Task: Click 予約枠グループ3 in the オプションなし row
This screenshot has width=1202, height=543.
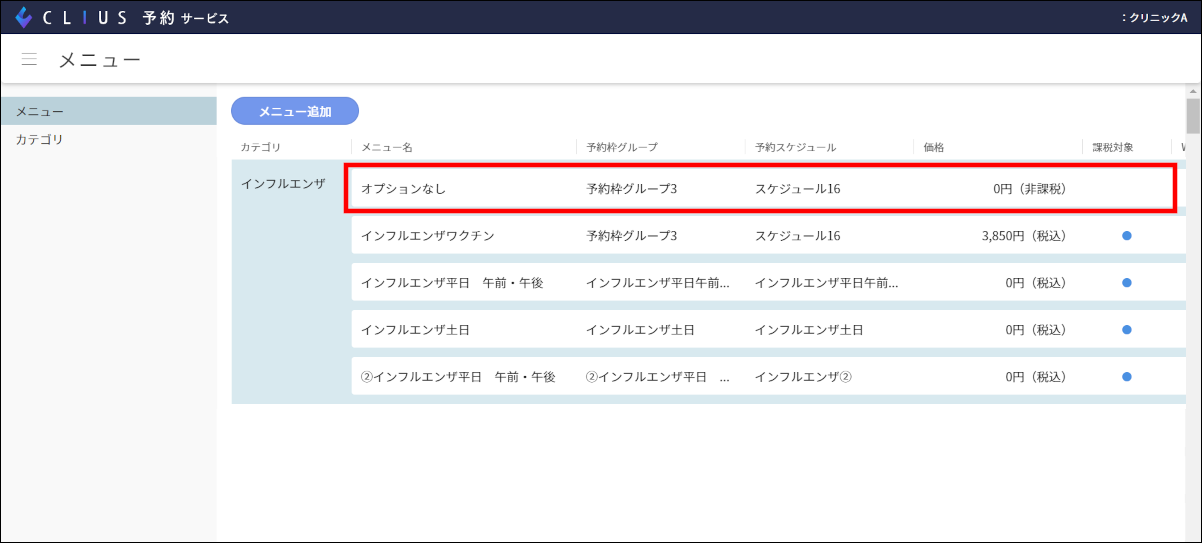Action: (632, 188)
